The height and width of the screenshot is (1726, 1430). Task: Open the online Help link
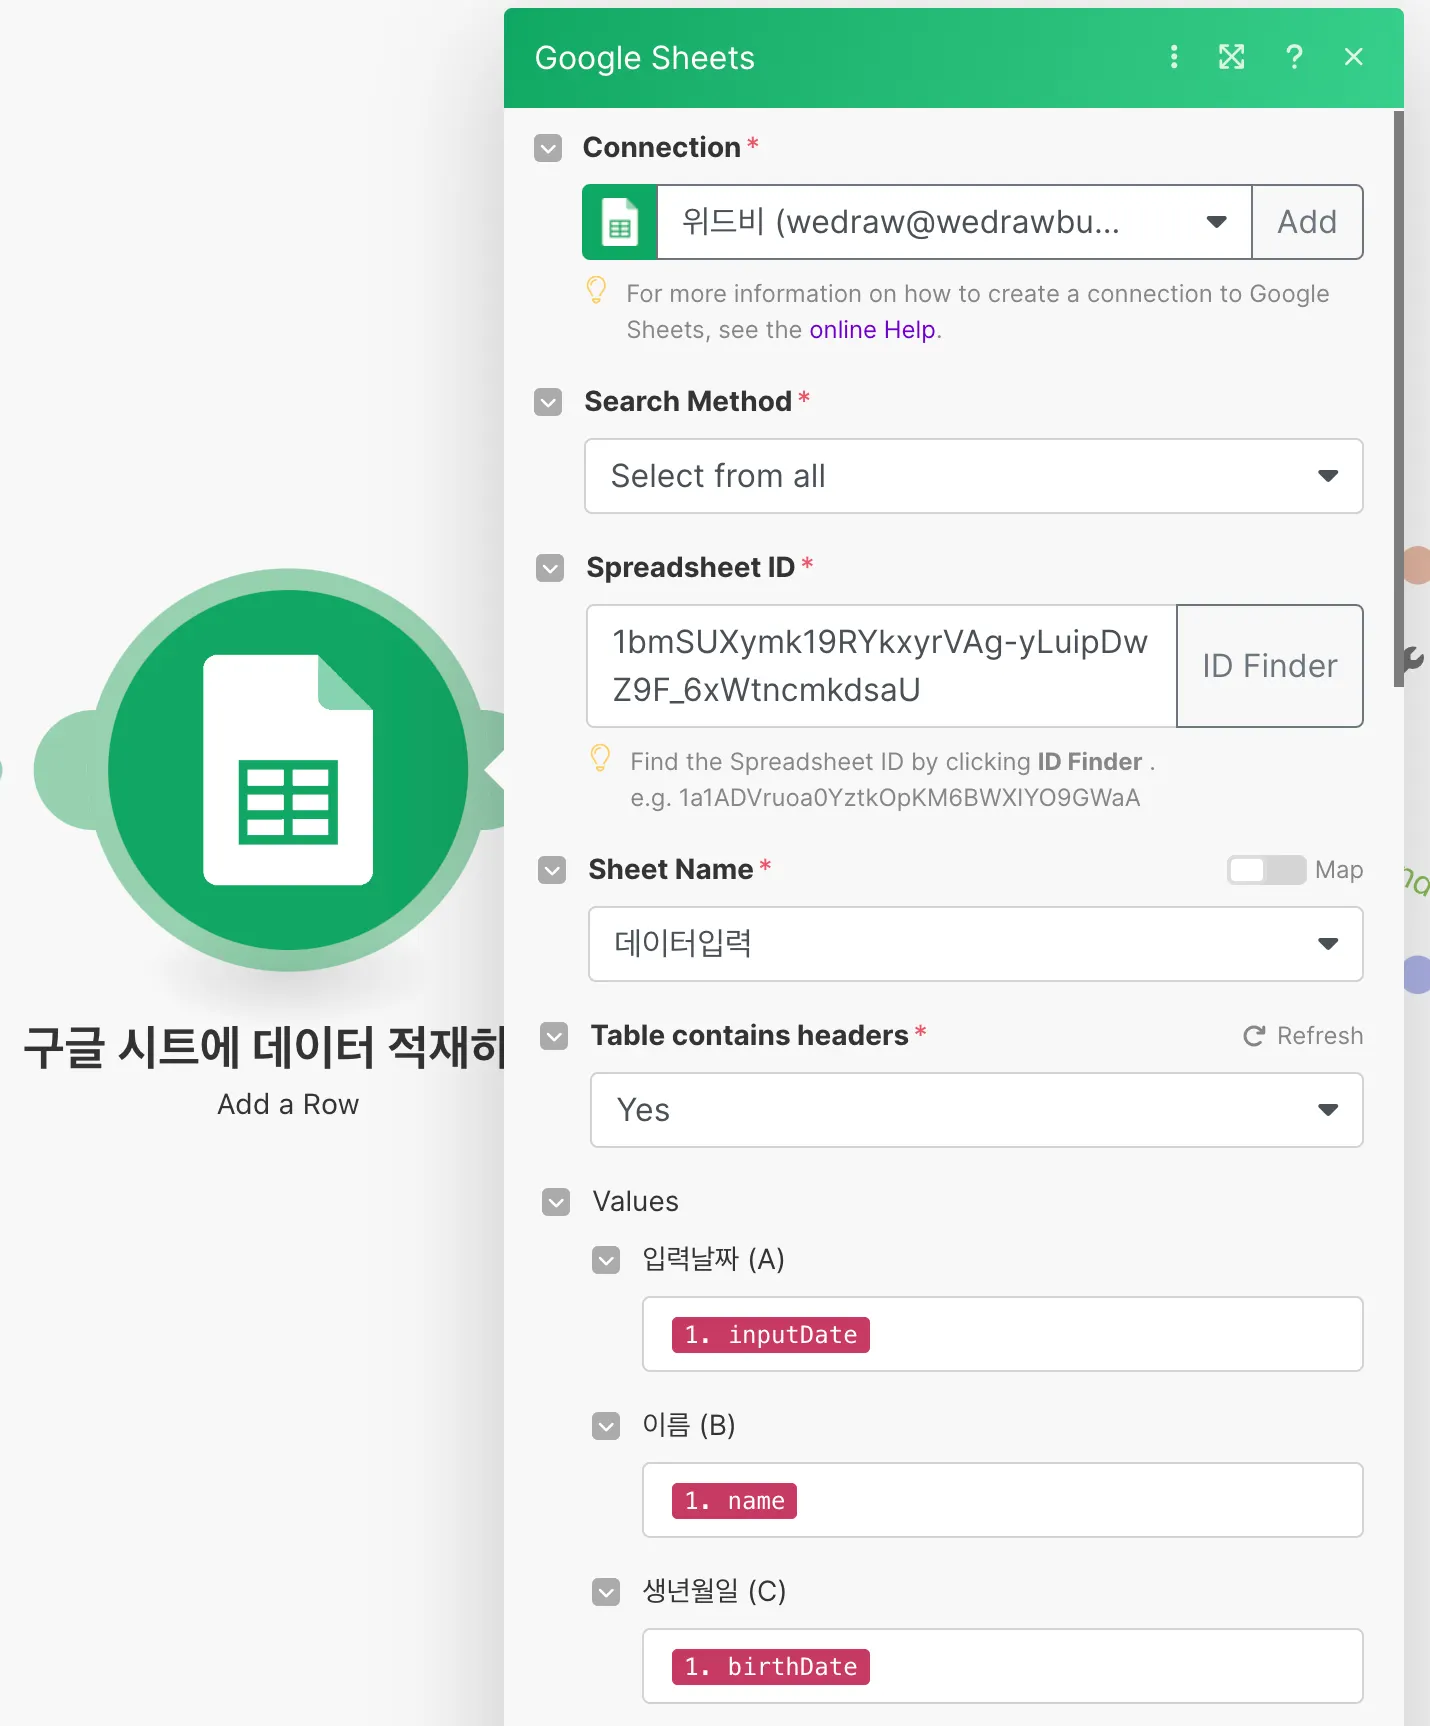[x=872, y=330]
